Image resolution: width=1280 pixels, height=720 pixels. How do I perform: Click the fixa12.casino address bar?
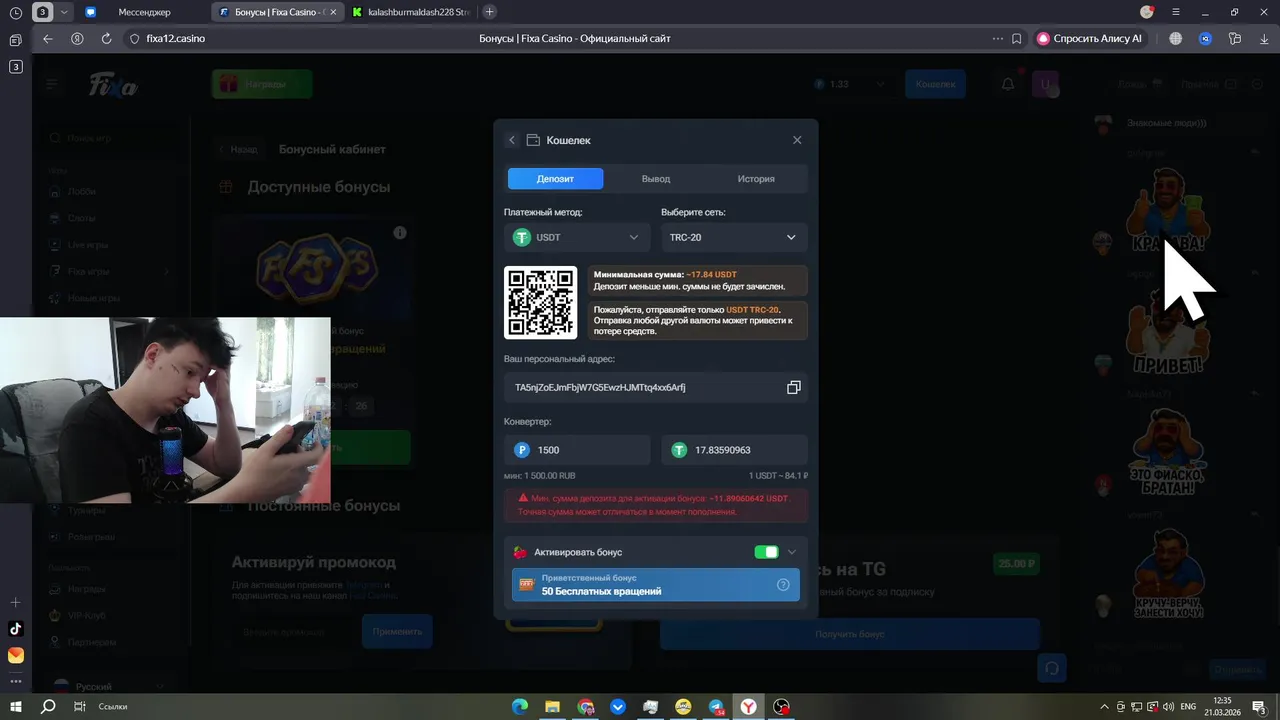(x=176, y=38)
